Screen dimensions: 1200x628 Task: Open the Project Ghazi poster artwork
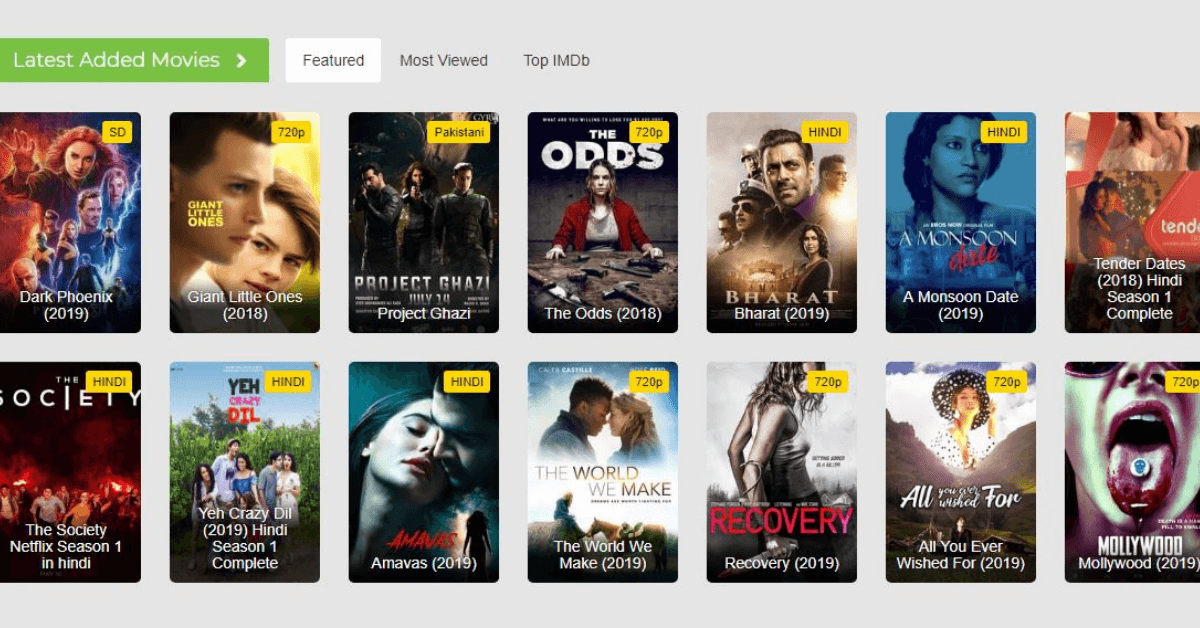pos(424,222)
